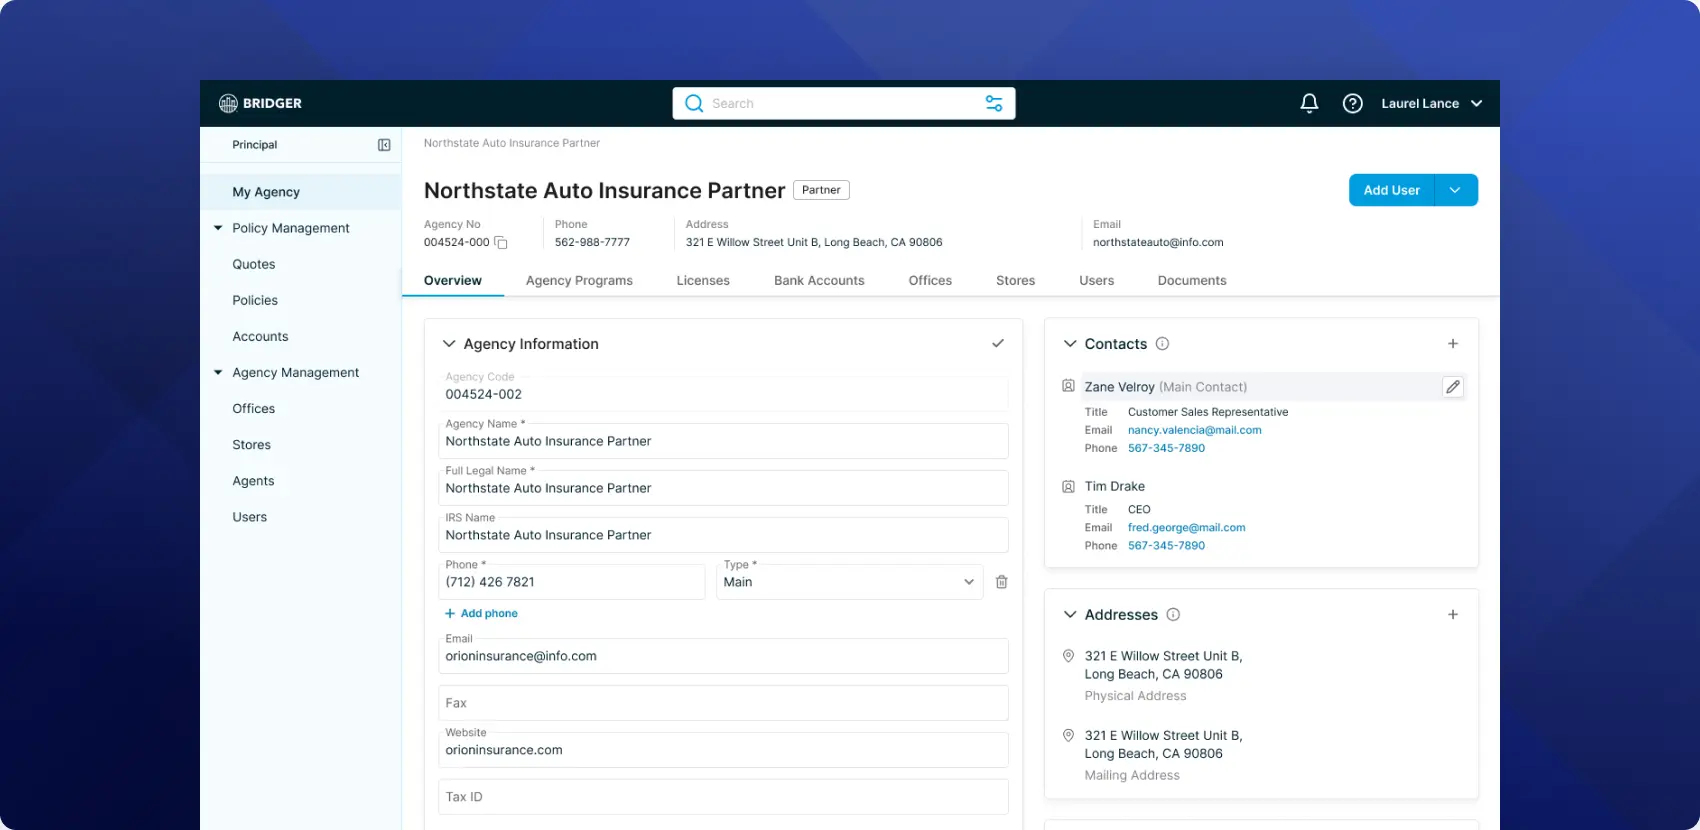
Task: Open the notifications bell
Action: [1309, 103]
